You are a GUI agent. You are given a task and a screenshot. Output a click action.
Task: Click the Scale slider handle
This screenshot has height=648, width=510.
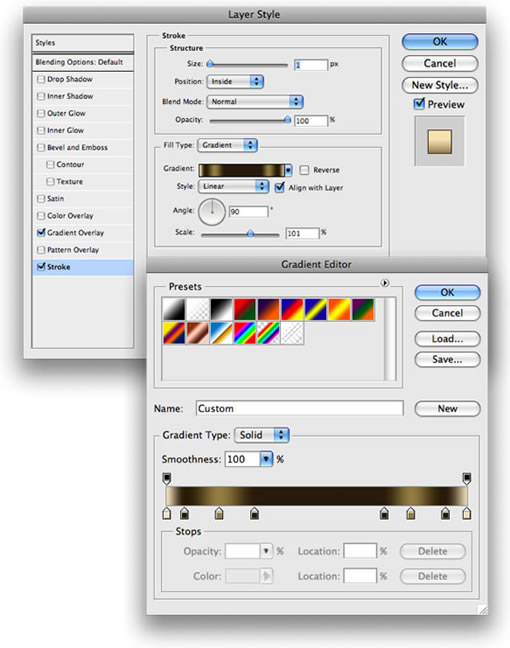pyautogui.click(x=250, y=233)
